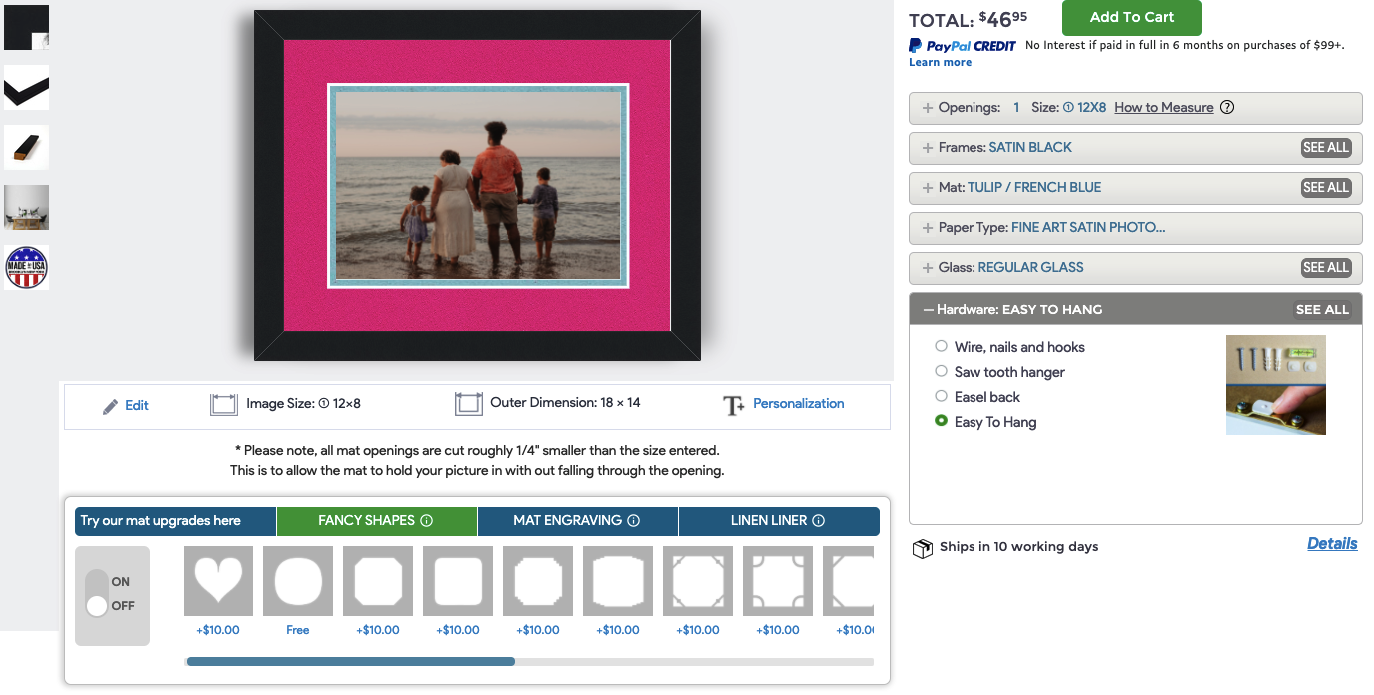Select Wire, nails and hooks hardware

click(x=941, y=346)
